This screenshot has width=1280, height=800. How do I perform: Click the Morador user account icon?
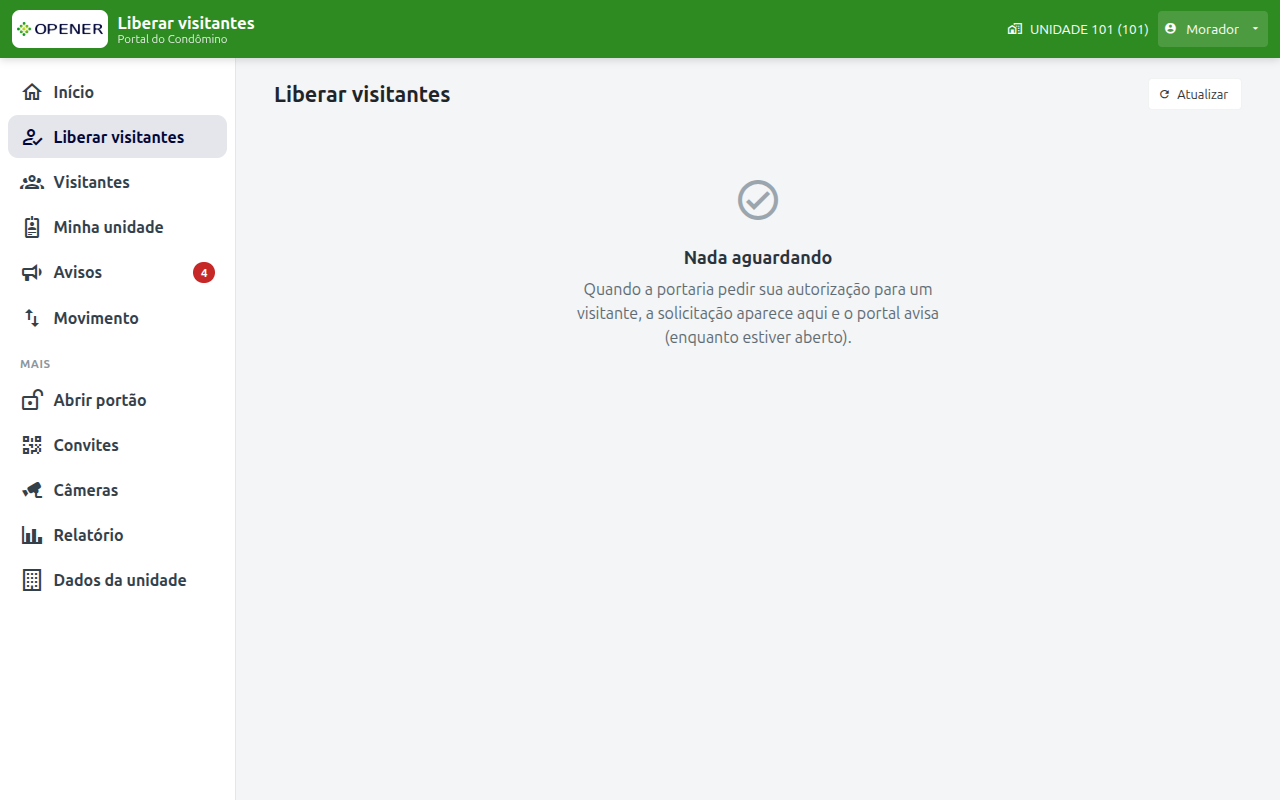point(1171,29)
